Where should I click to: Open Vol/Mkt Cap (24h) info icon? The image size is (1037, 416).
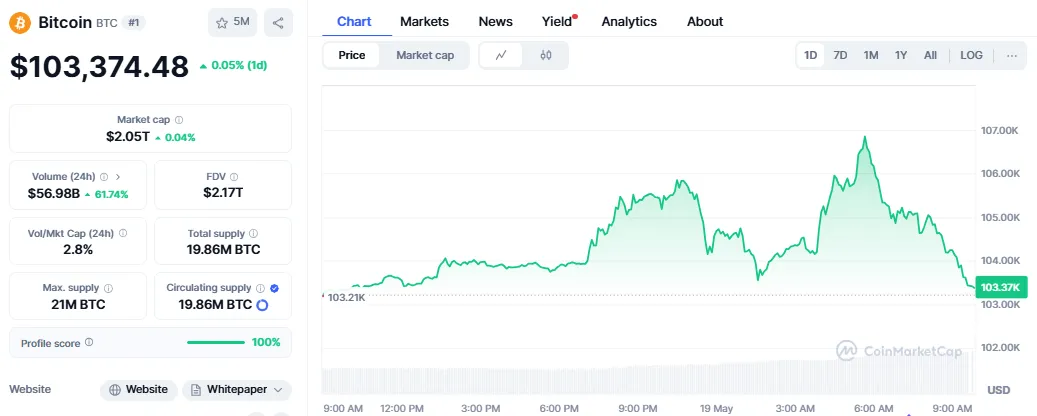coord(123,233)
